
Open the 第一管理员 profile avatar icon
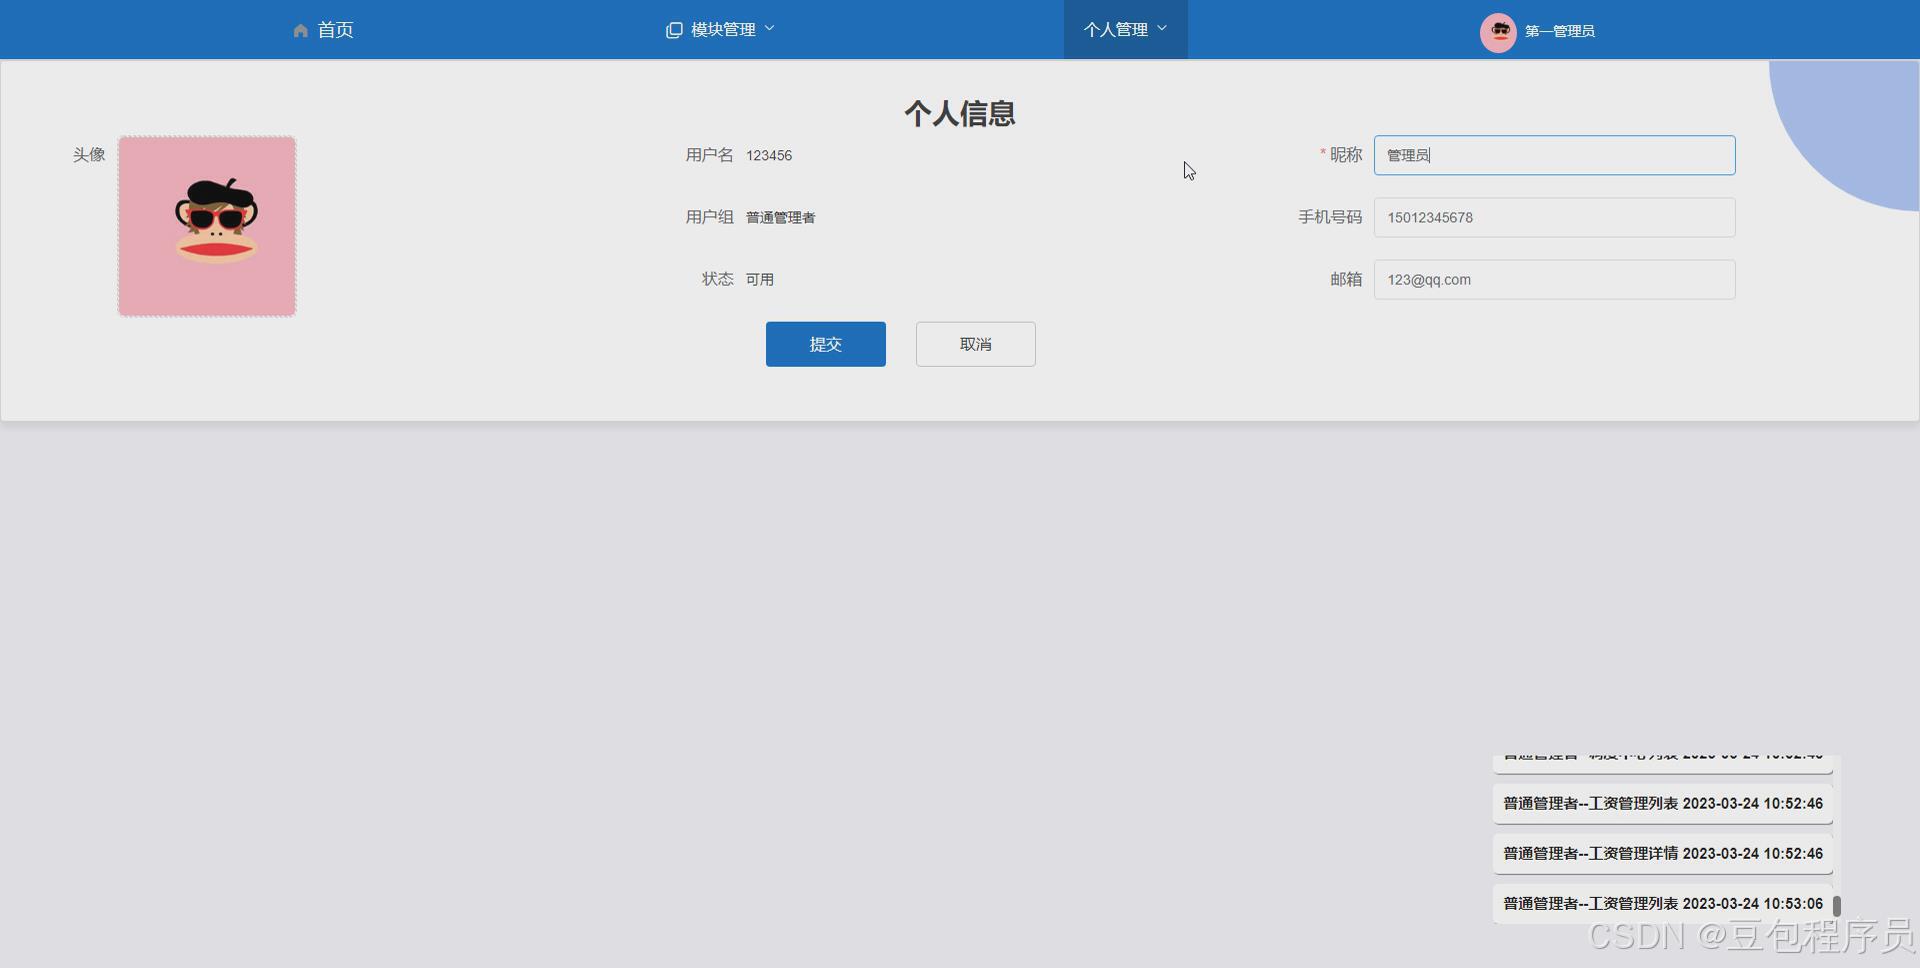coord(1498,32)
